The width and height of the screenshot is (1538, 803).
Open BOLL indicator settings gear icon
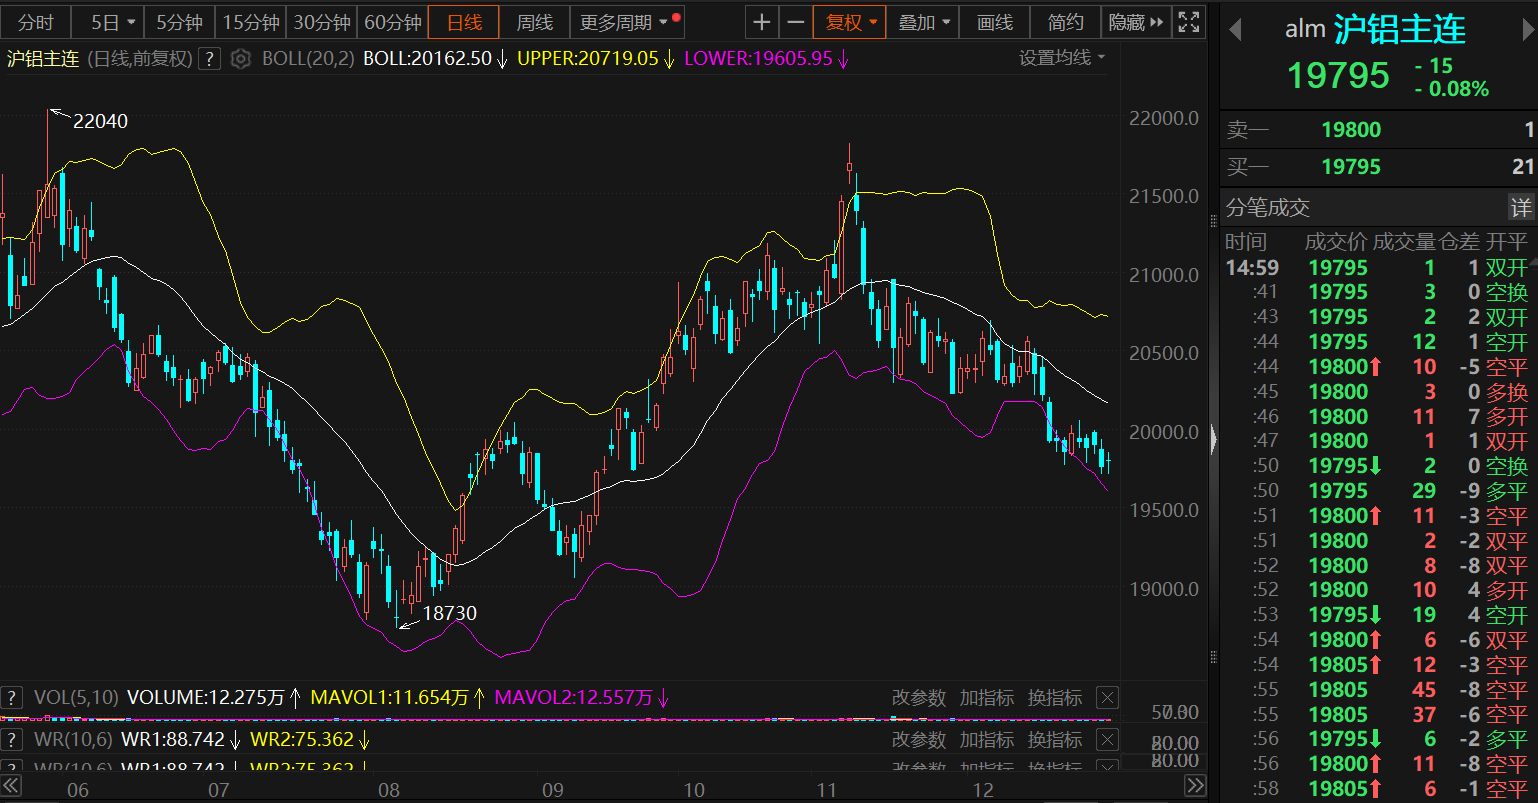240,59
